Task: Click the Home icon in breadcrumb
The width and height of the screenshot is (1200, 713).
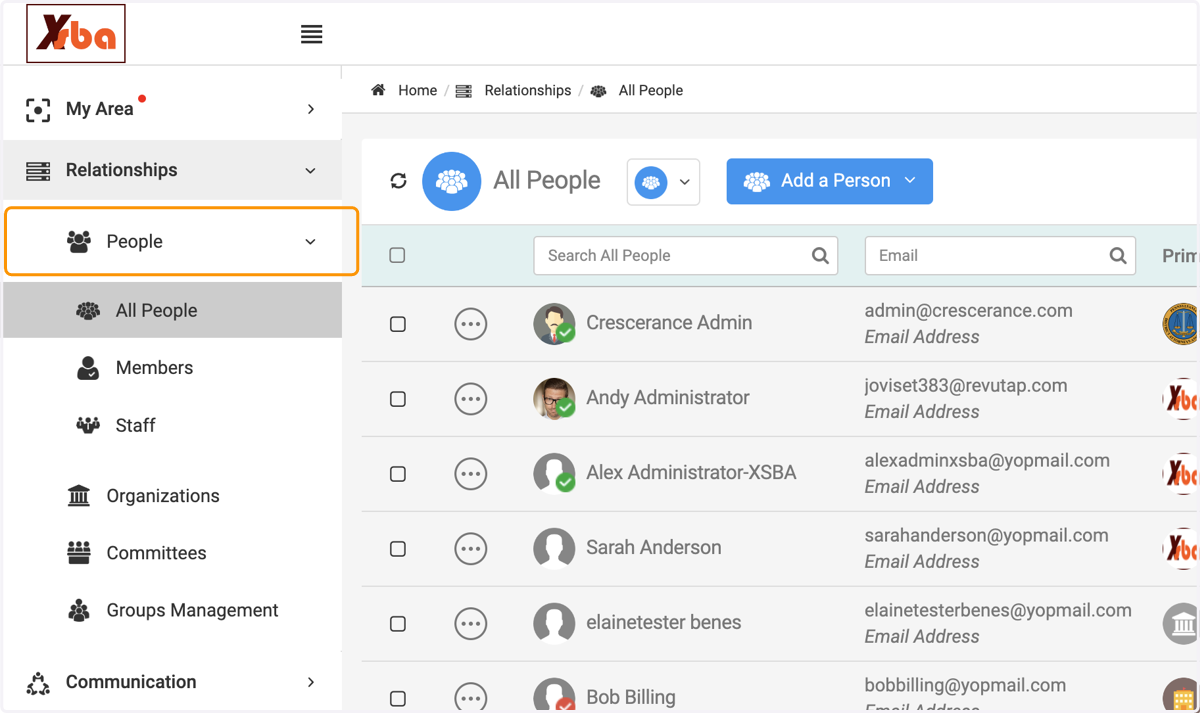Action: (x=378, y=90)
